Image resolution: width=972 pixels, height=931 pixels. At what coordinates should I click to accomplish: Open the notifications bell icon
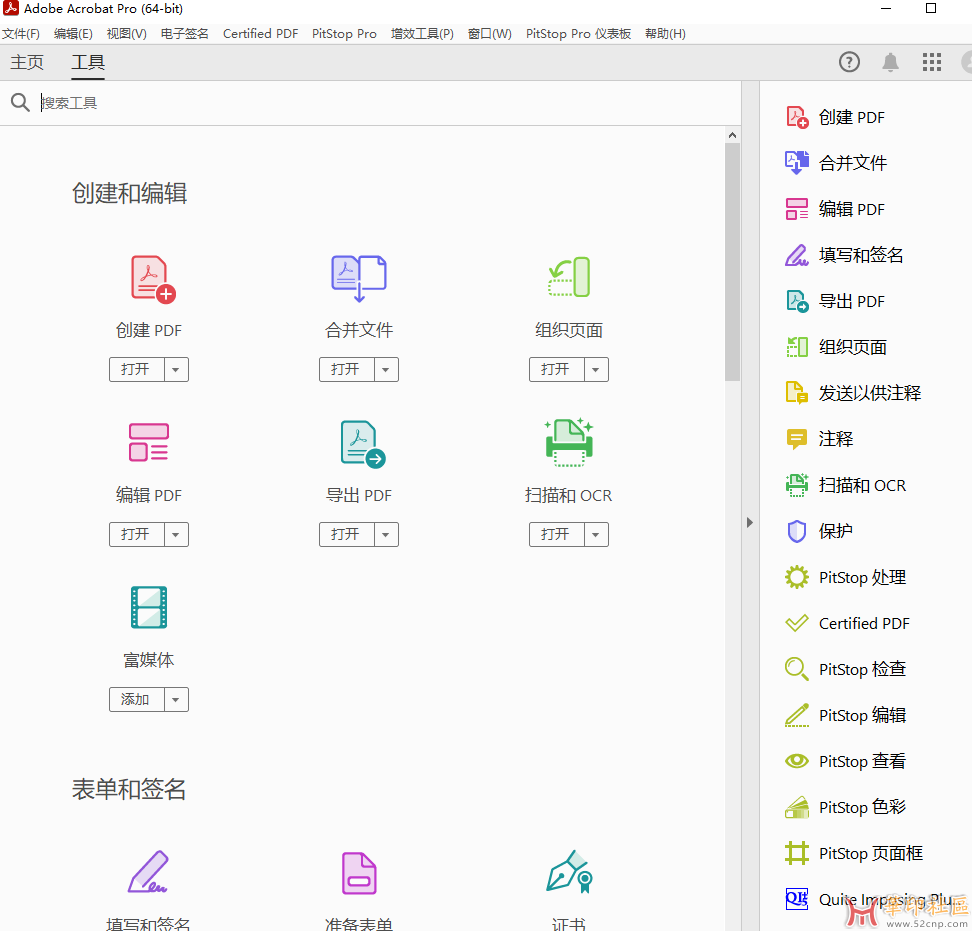click(890, 62)
